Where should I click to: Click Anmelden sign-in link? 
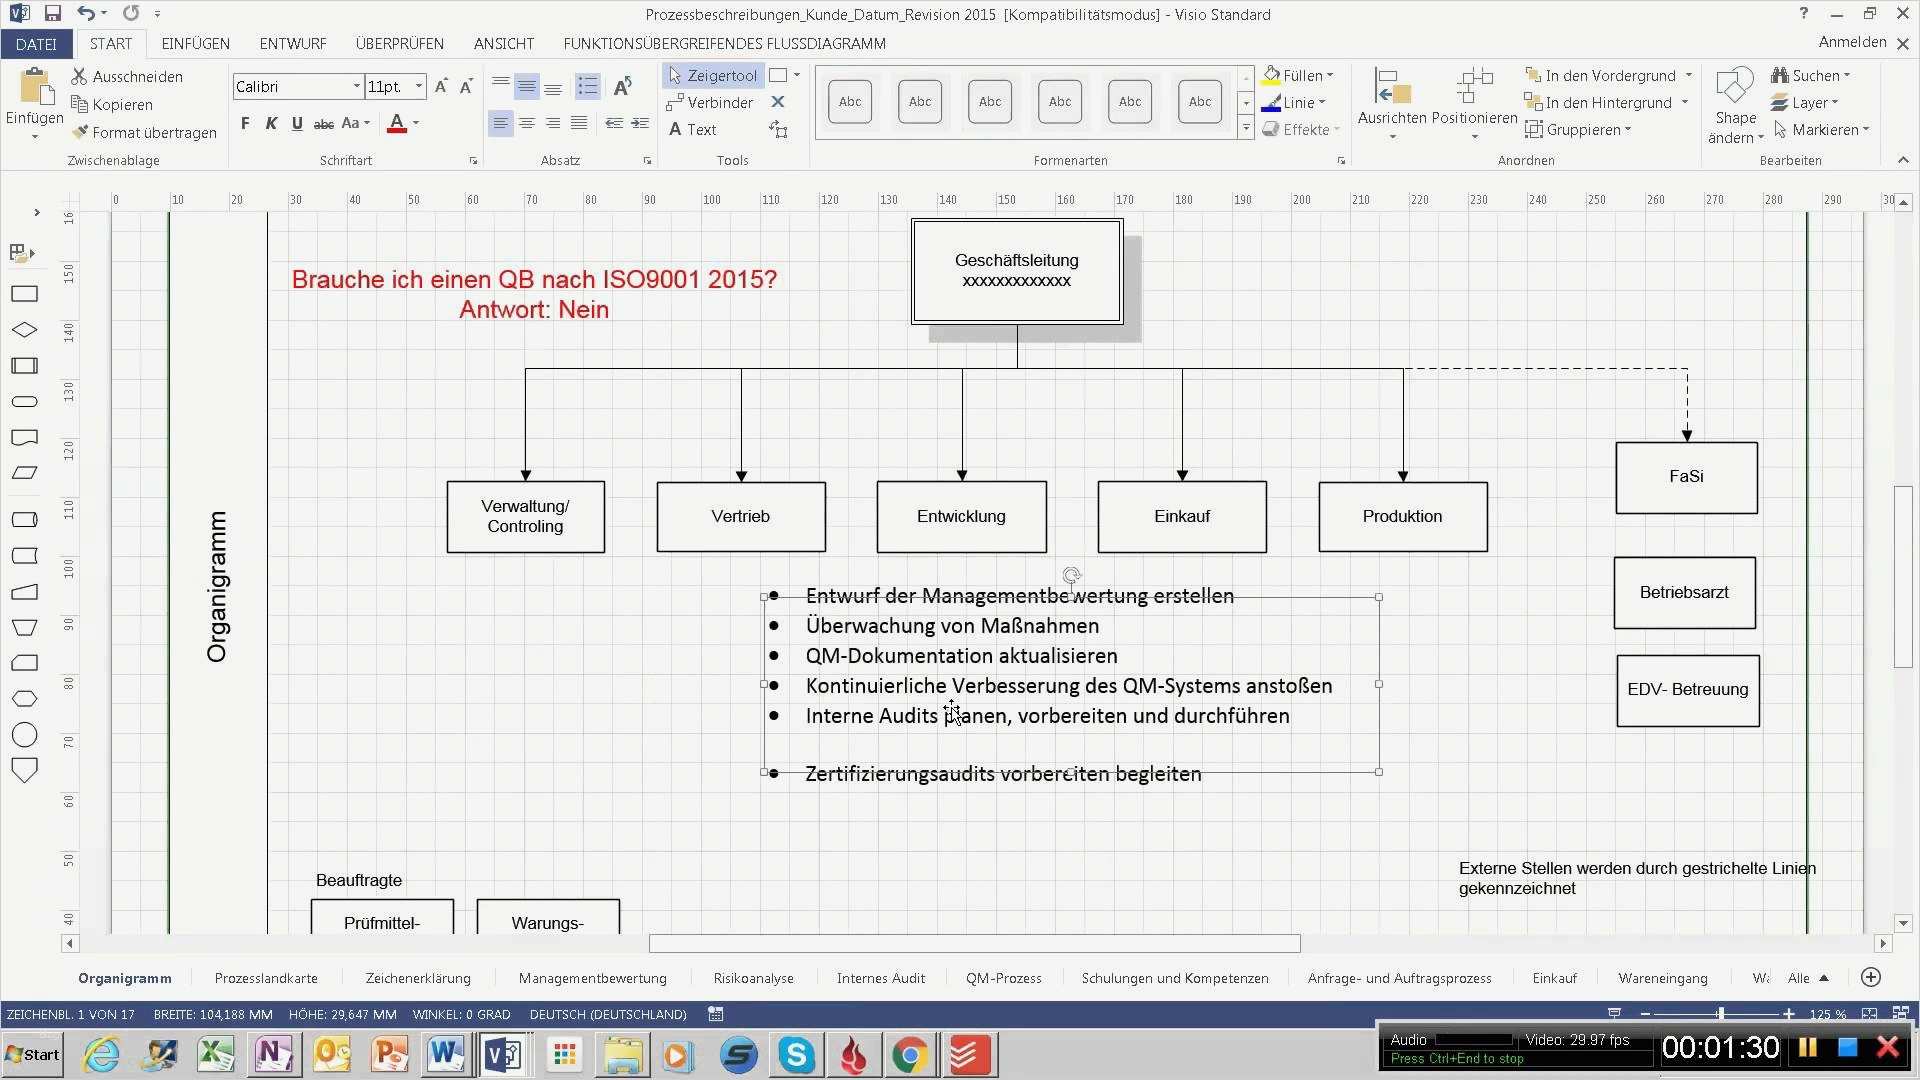[1852, 42]
